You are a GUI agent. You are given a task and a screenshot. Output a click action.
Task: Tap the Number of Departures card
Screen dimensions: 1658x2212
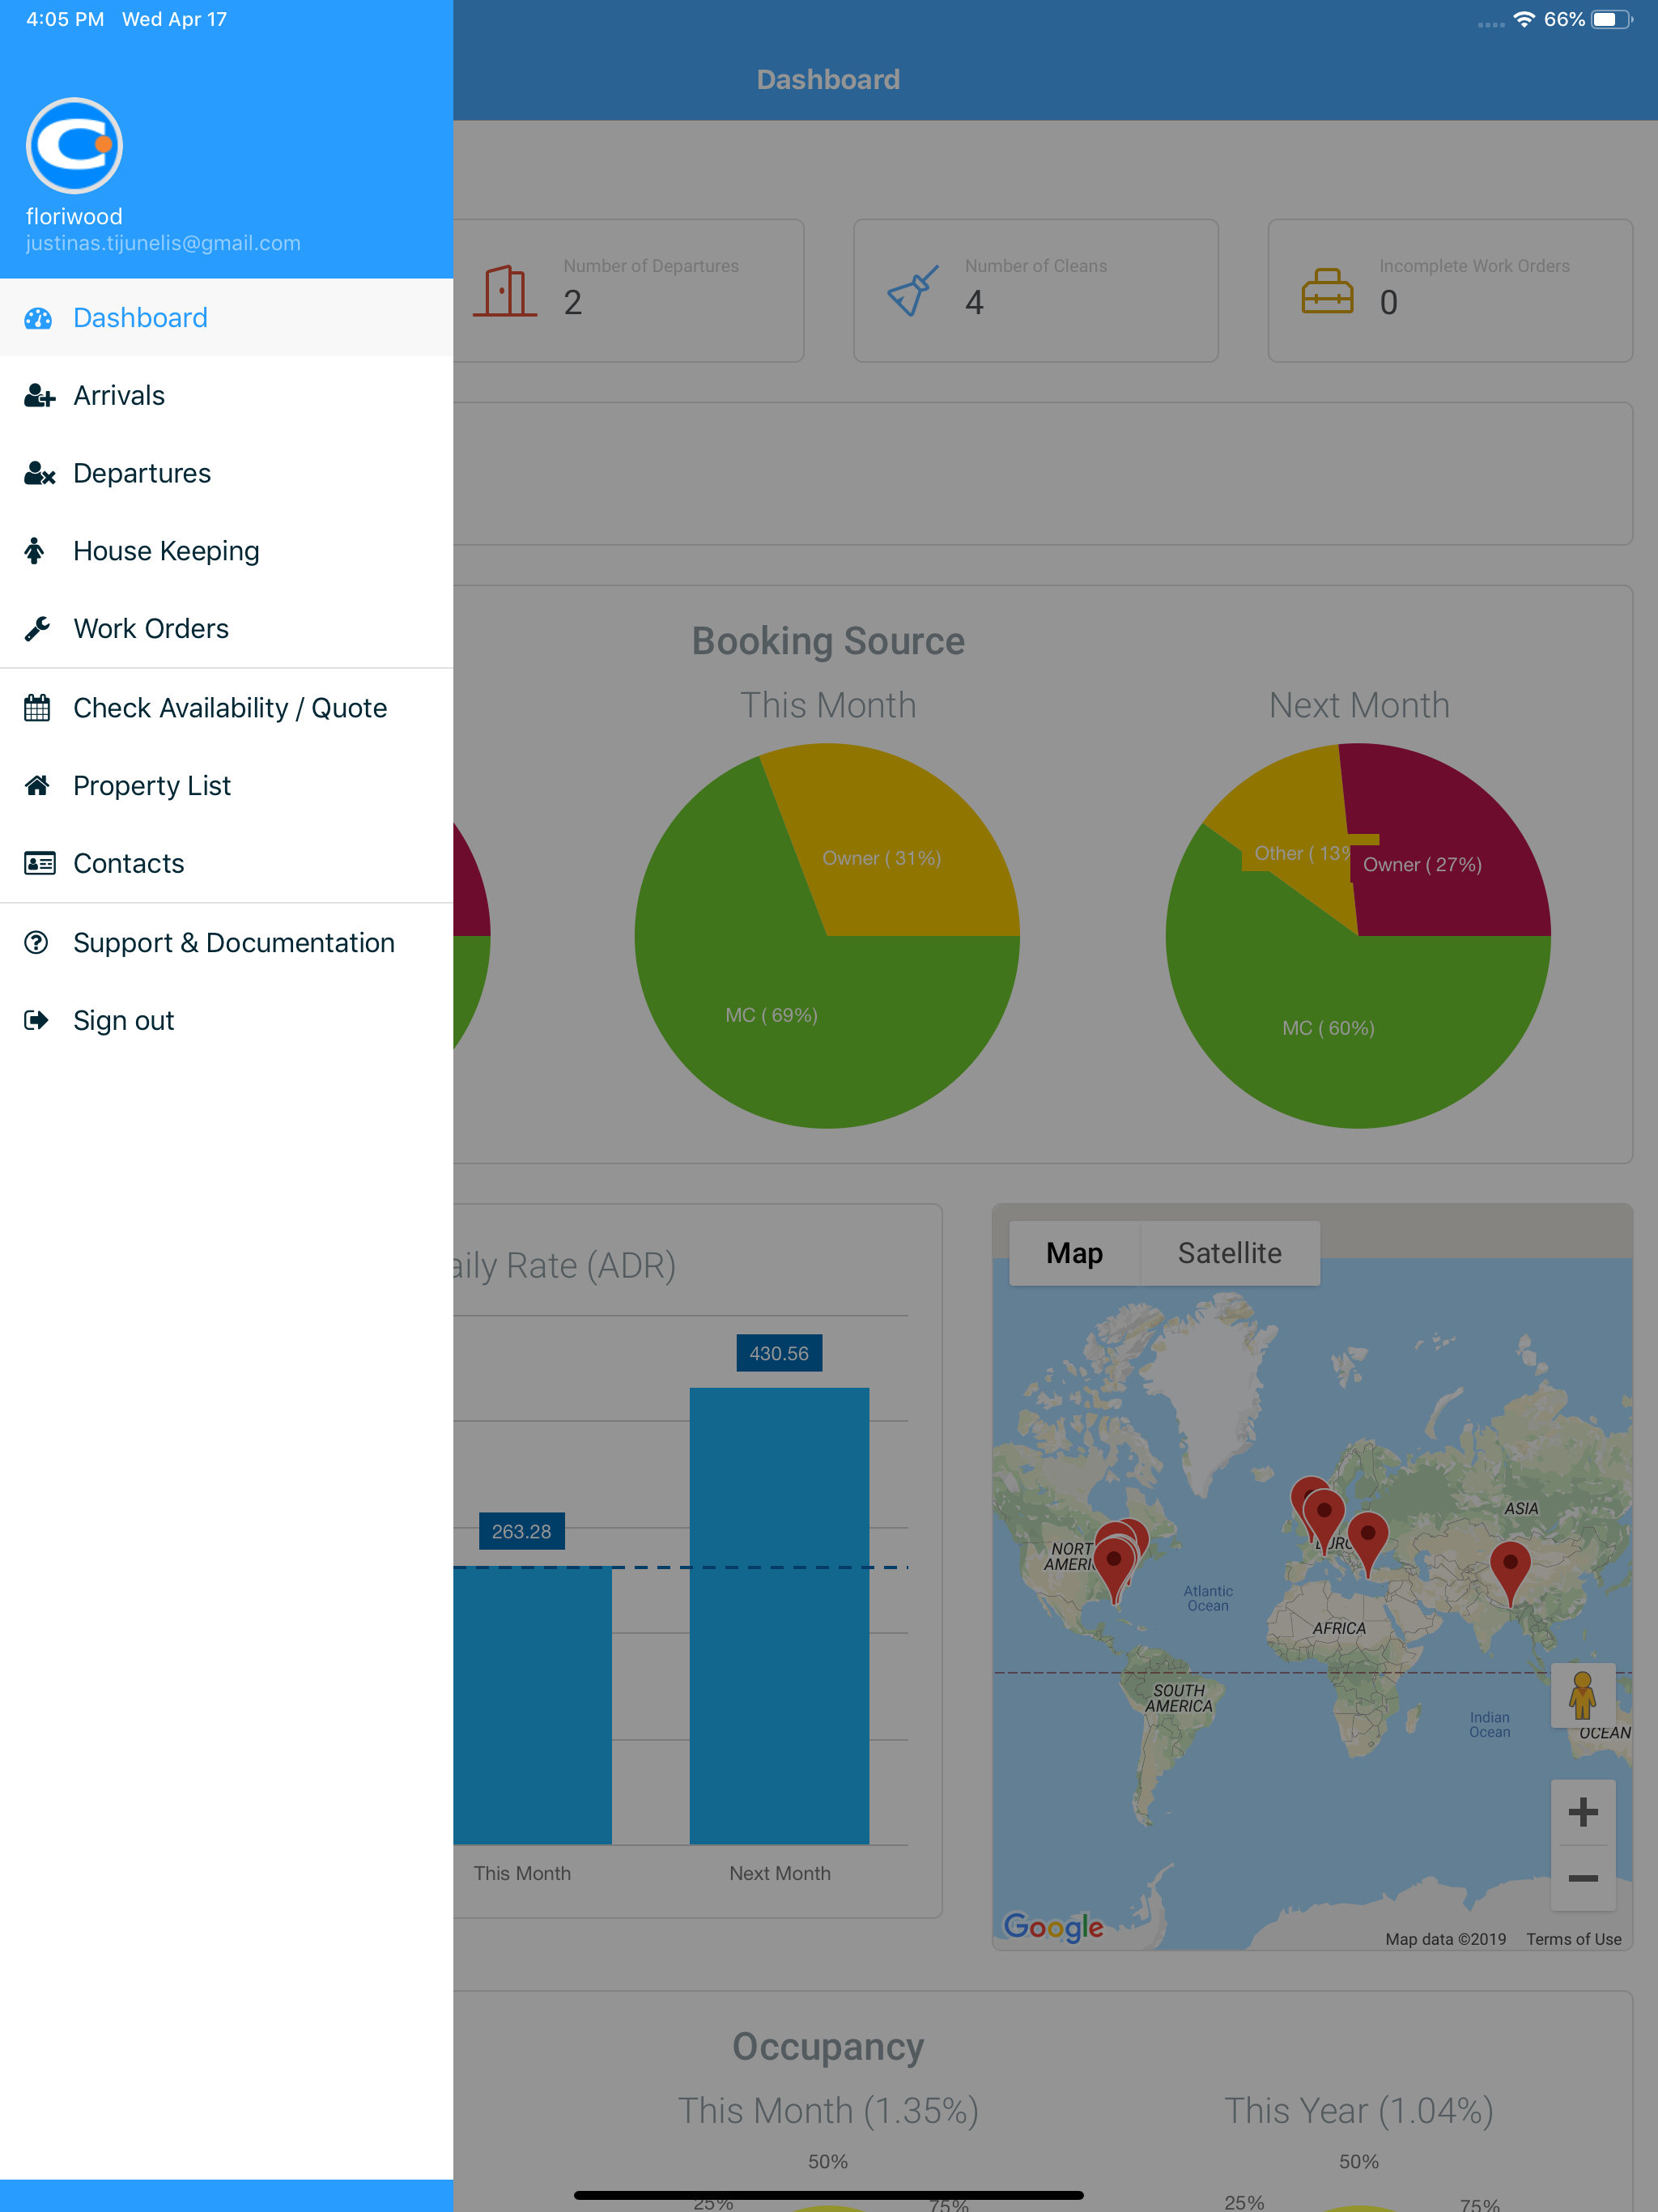pyautogui.click(x=628, y=291)
